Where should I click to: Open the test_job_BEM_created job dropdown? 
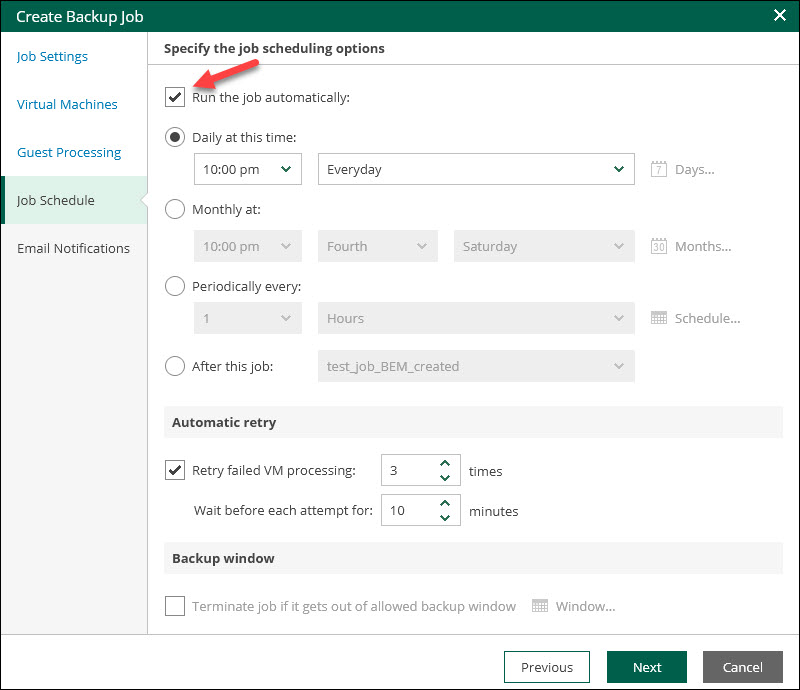[476, 366]
